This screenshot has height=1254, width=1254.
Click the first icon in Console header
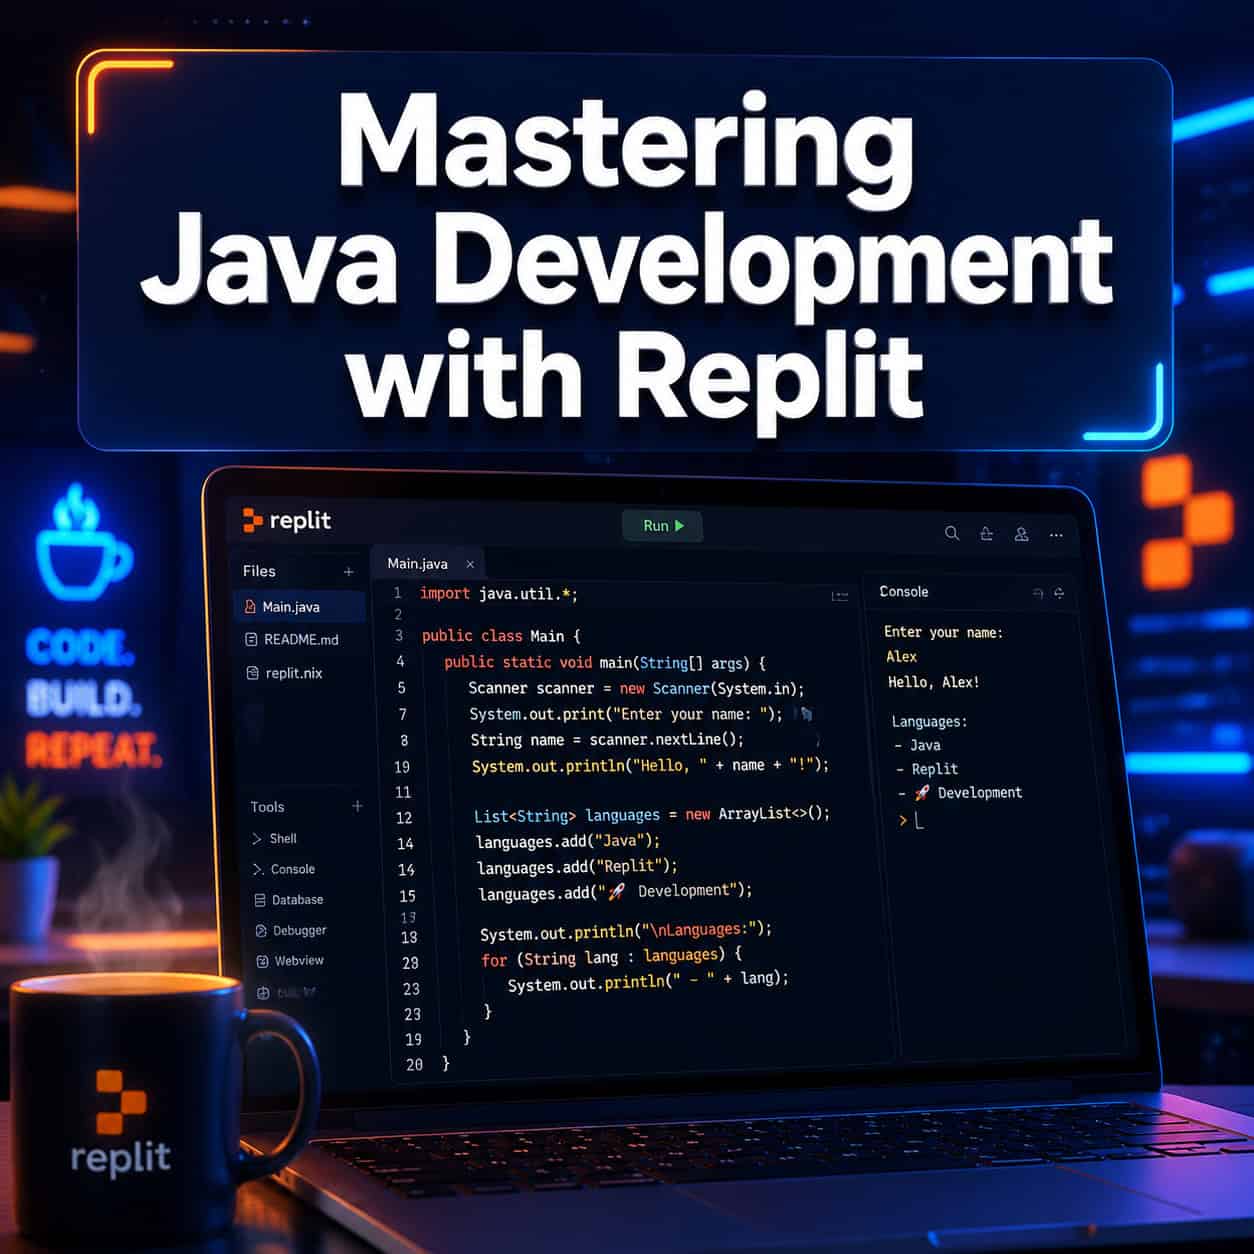click(x=1038, y=593)
